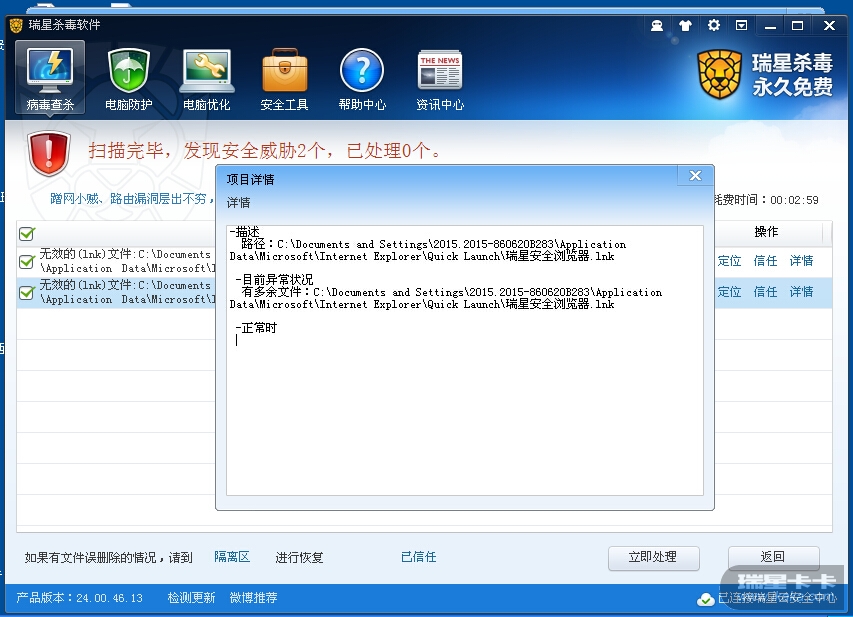Click the Rising shield icon in title bar
Image resolution: width=853 pixels, height=617 pixels.
click(x=16, y=25)
